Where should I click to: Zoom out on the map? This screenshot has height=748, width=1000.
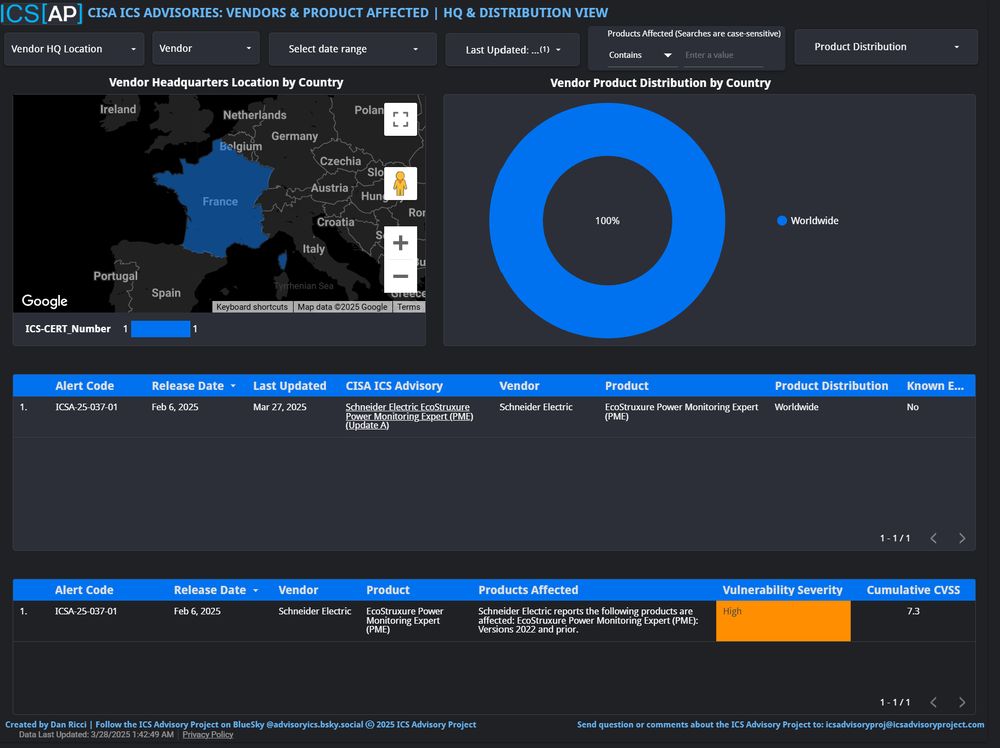(x=401, y=276)
